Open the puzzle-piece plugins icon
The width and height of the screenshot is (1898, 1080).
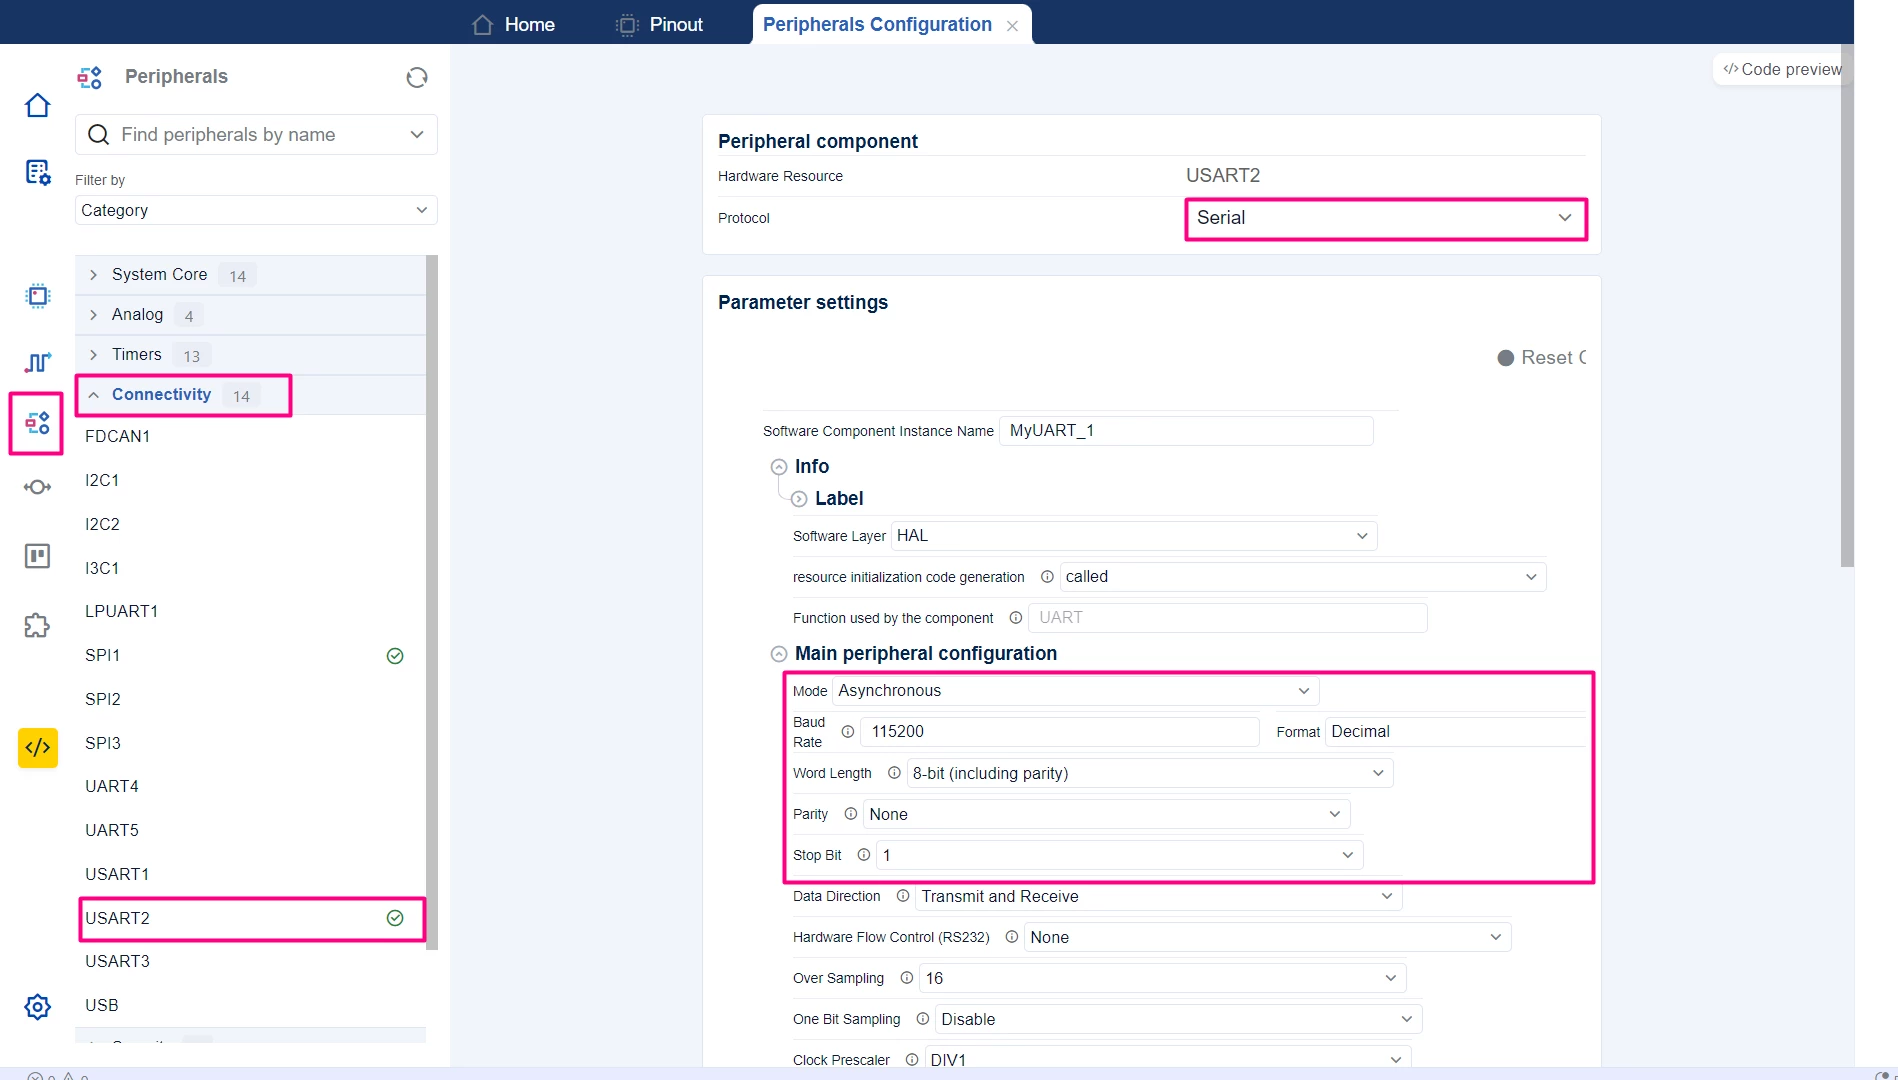point(37,626)
